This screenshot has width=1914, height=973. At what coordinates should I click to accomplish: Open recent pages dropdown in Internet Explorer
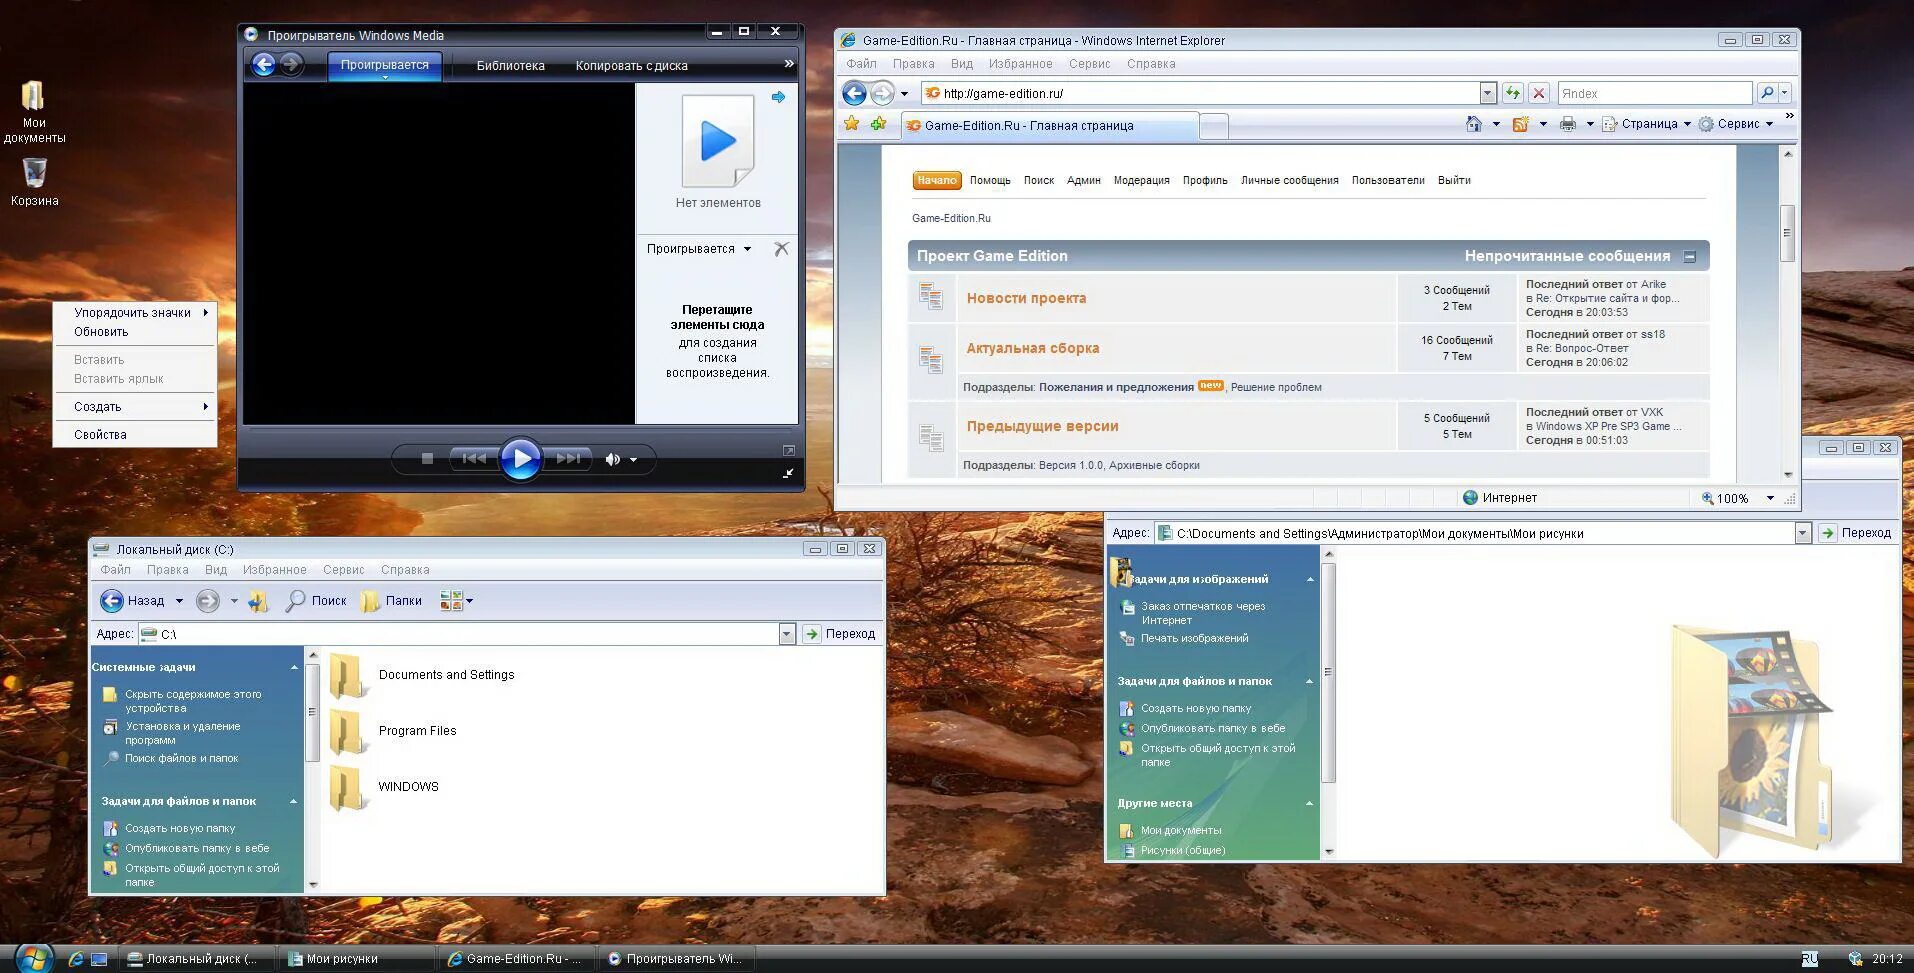point(904,94)
